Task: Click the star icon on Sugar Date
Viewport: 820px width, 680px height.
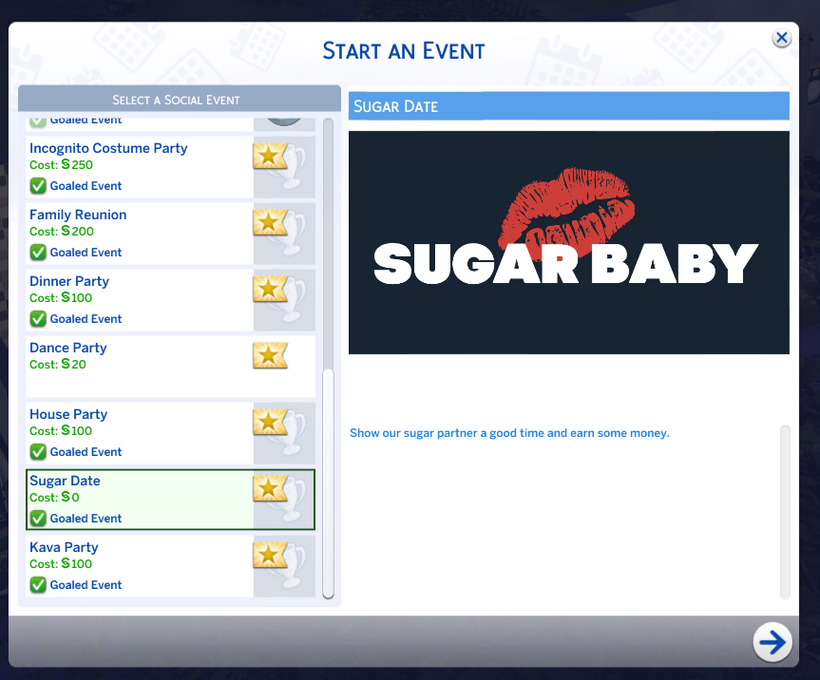Action: 270,488
